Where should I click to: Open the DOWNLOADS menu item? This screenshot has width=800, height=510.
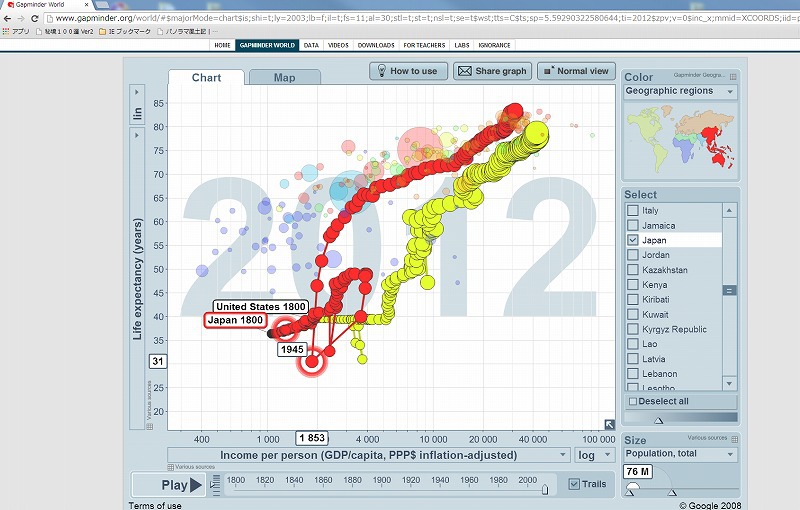[x=376, y=45]
